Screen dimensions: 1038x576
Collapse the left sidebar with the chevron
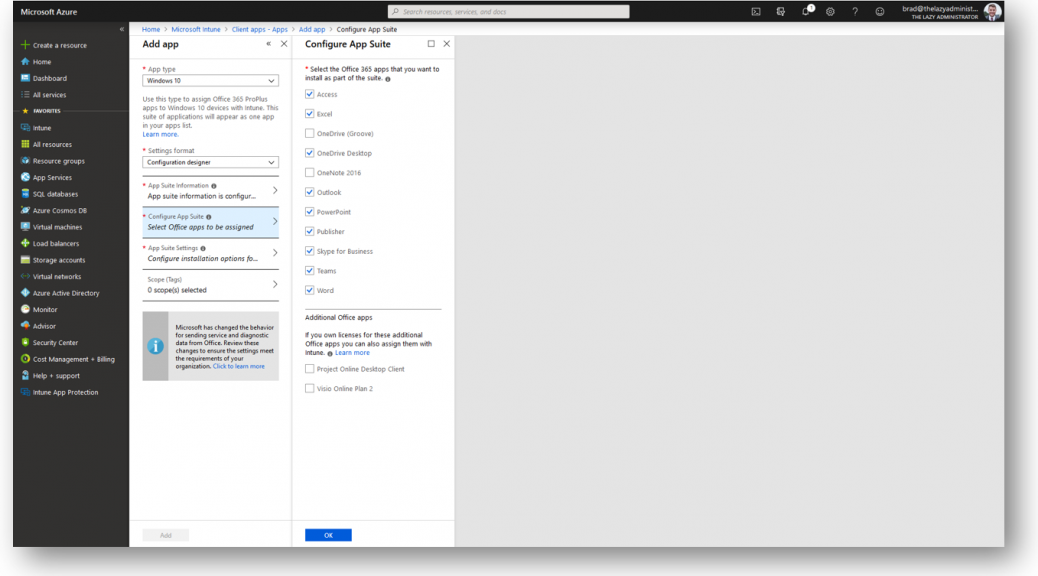pyautogui.click(x=122, y=29)
